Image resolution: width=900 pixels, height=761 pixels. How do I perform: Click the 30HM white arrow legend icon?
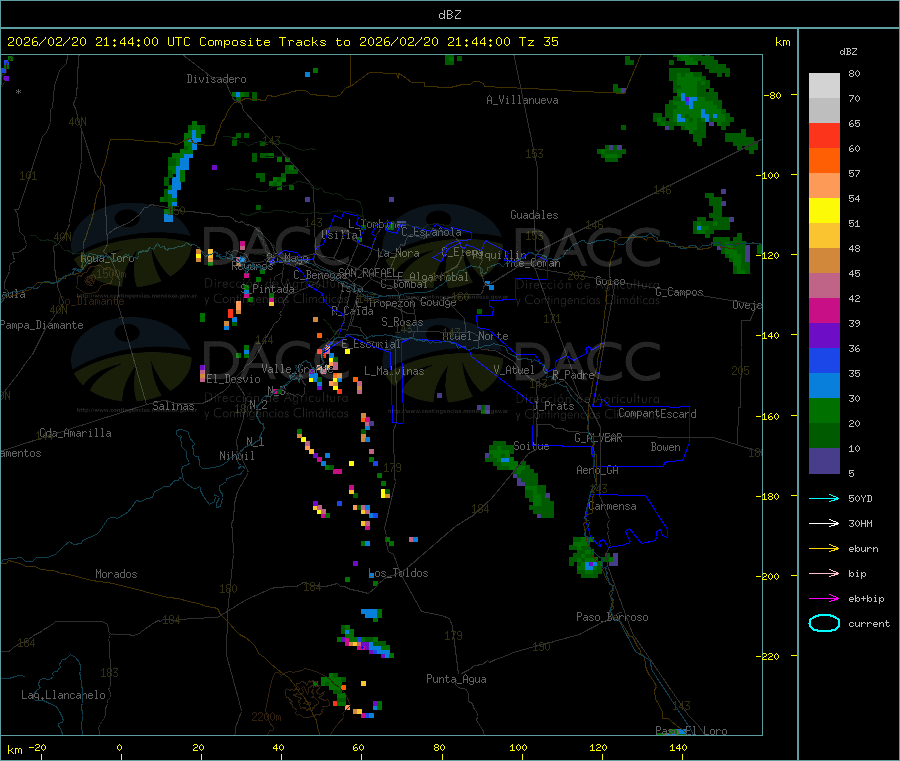coord(824,523)
